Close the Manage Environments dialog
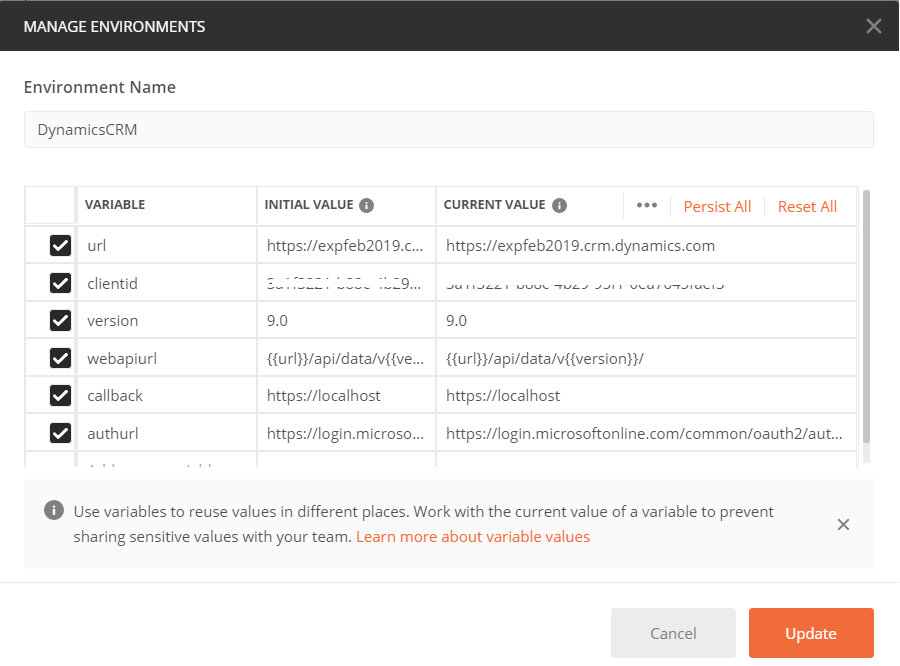 tap(875, 26)
